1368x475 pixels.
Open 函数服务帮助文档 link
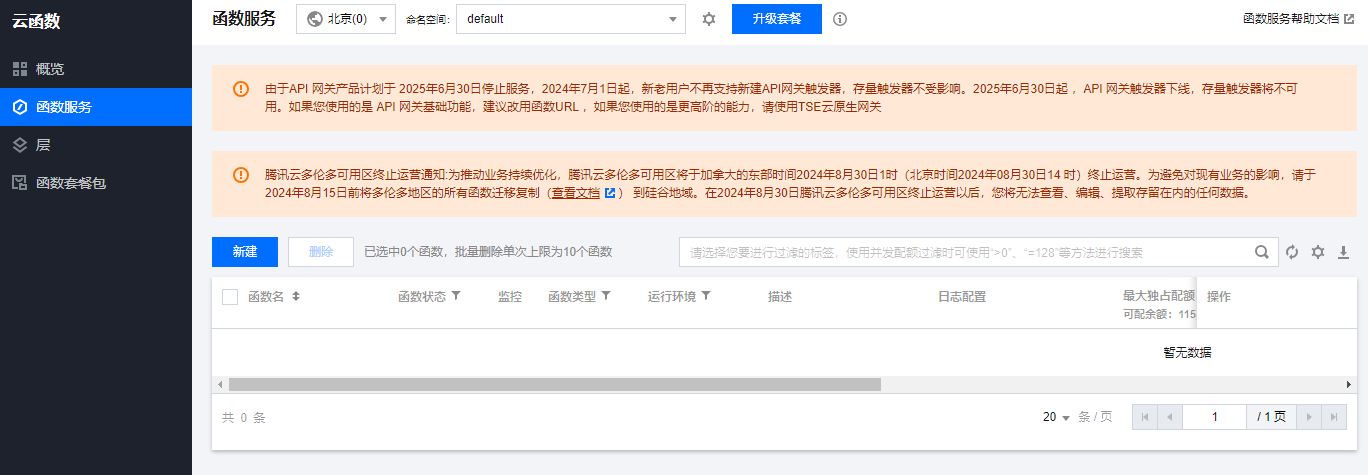(x=1291, y=19)
